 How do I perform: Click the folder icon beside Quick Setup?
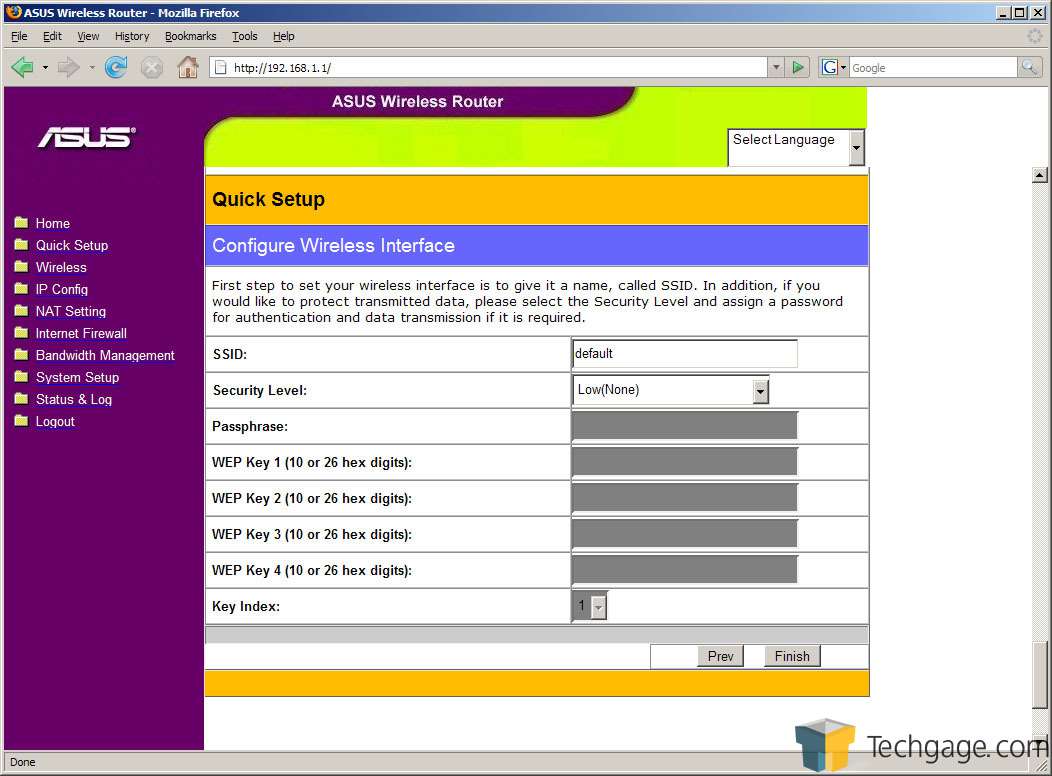pos(21,244)
